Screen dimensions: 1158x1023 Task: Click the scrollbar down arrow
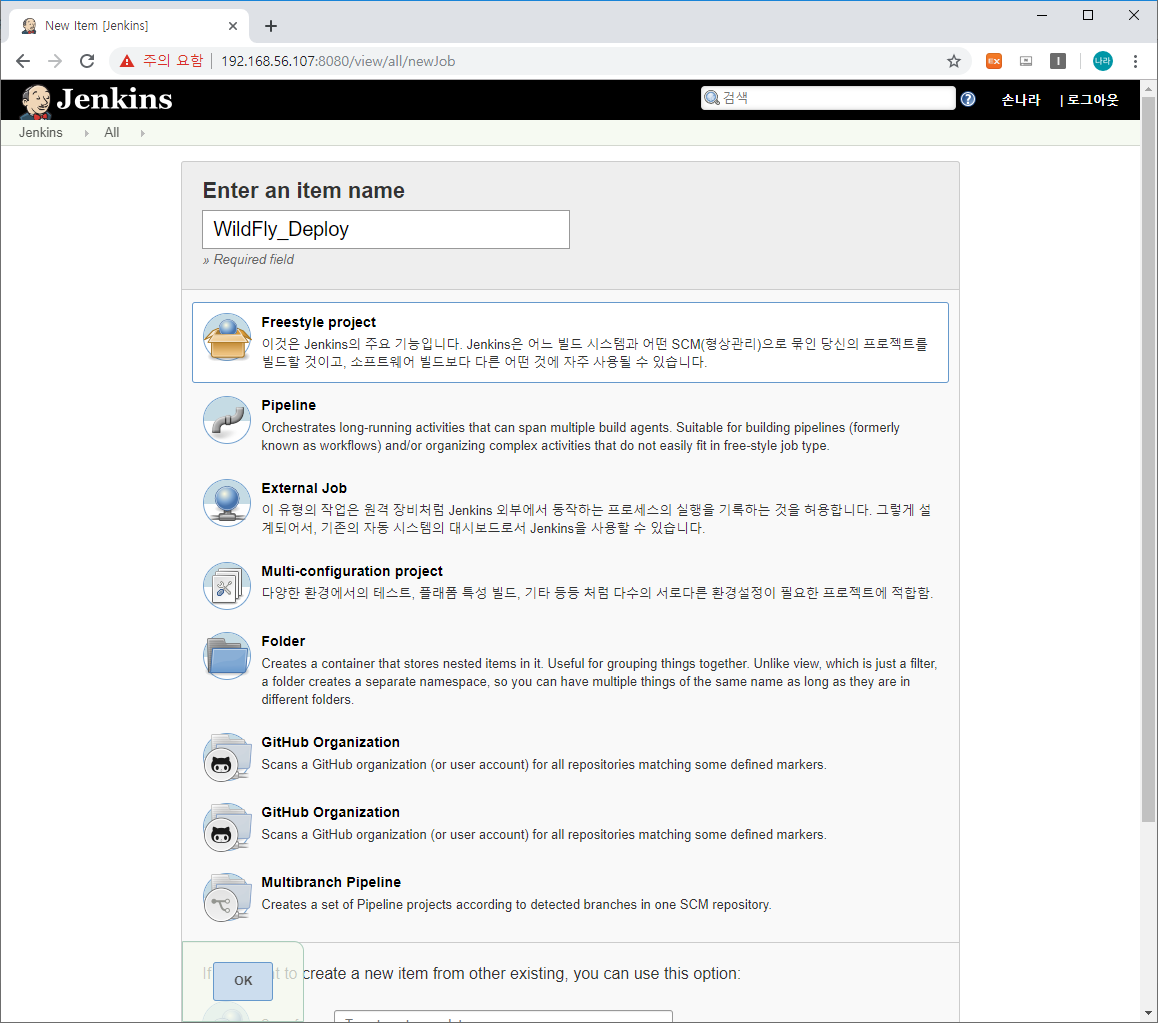click(x=1148, y=1013)
